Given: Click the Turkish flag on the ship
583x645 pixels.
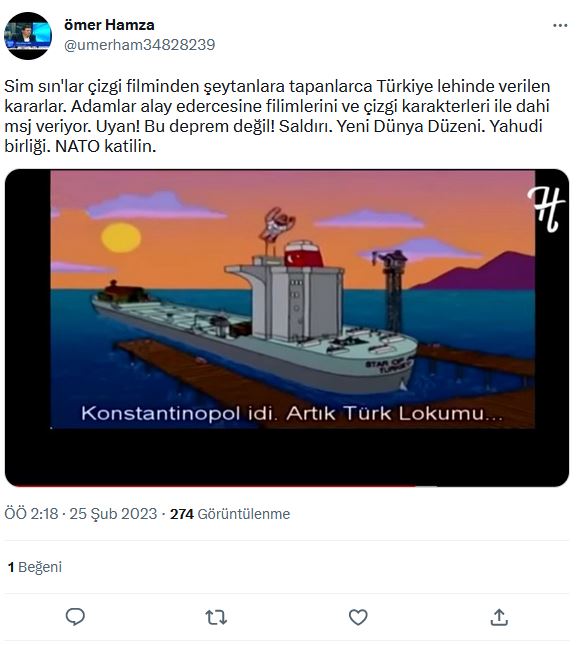Looking at the screenshot, I should click(x=303, y=254).
